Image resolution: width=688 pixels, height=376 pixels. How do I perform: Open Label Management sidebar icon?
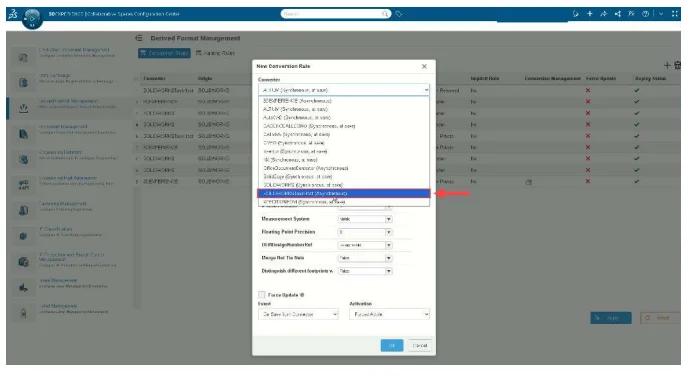pos(24,313)
